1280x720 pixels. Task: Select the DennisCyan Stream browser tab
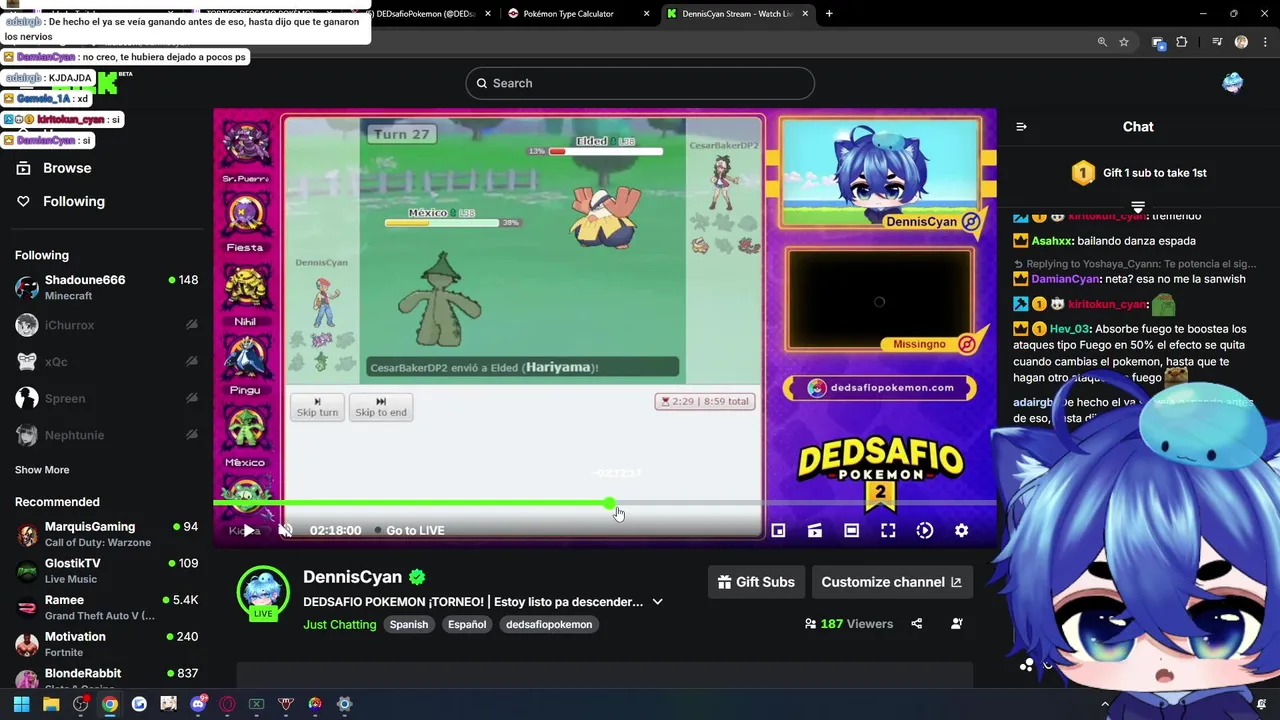(x=738, y=14)
